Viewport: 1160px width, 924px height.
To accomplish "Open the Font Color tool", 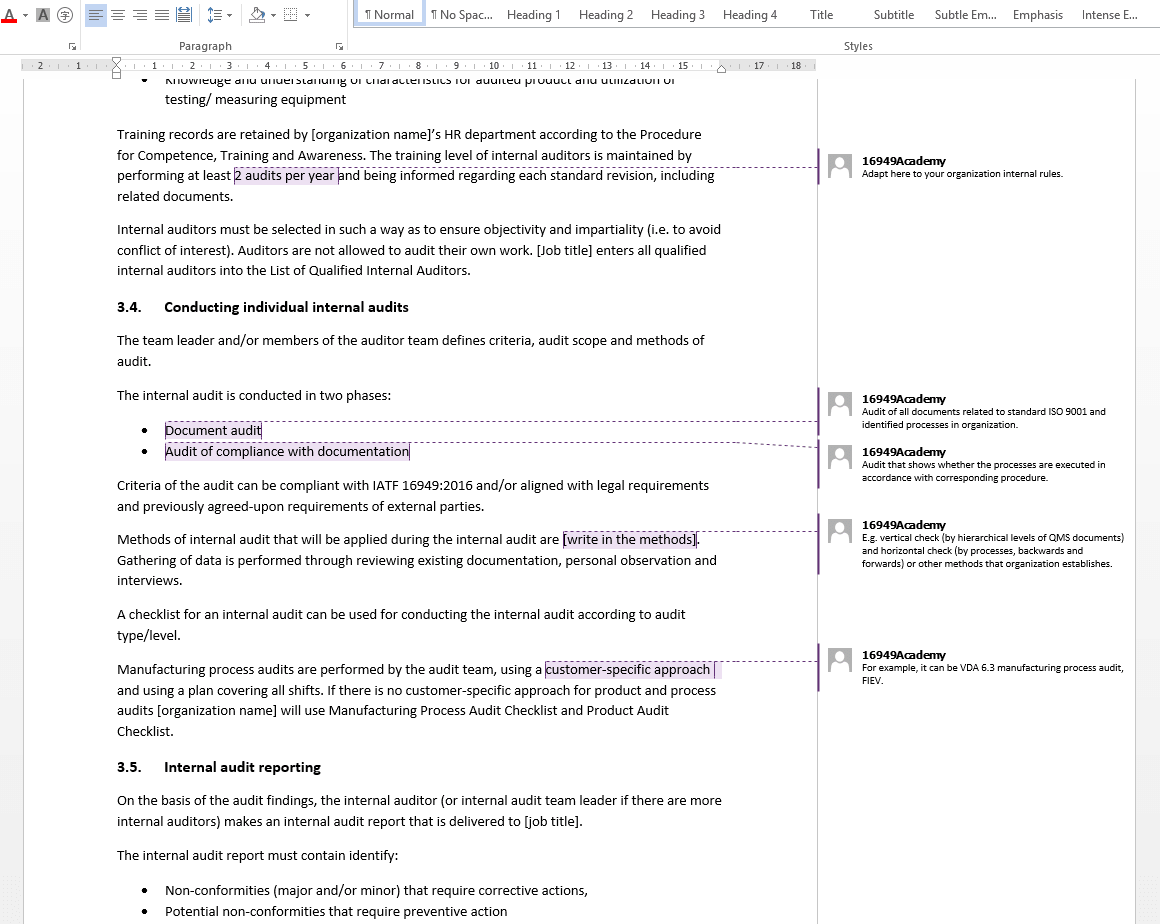I will point(10,15).
